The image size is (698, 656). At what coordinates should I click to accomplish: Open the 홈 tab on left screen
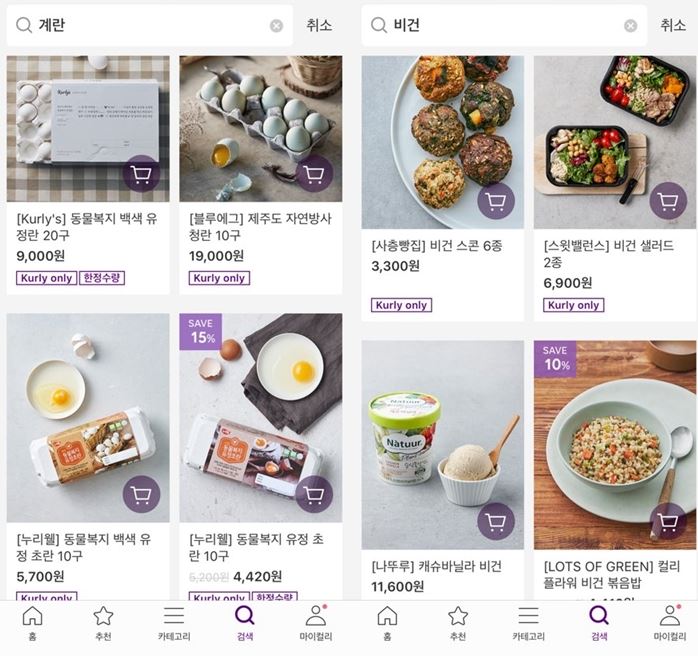coord(32,623)
